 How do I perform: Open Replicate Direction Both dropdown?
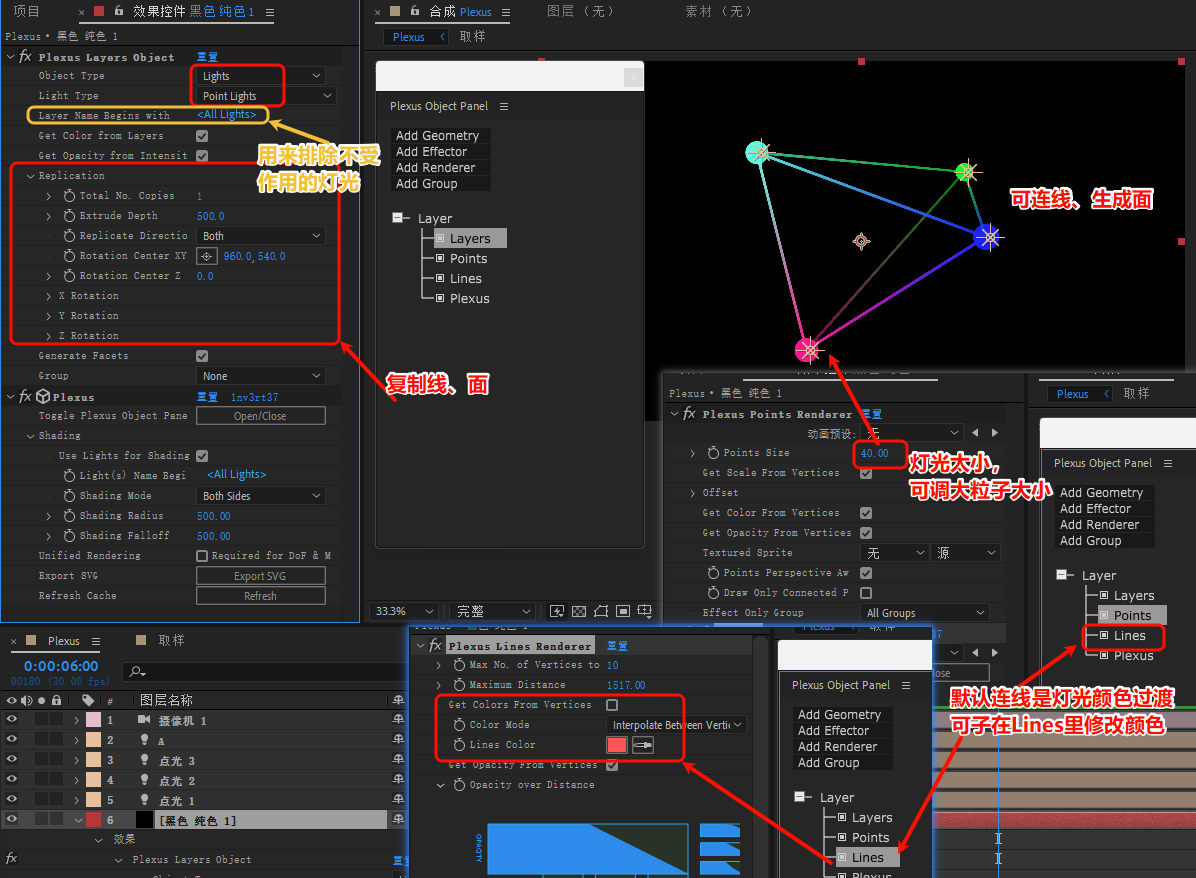[x=261, y=236]
